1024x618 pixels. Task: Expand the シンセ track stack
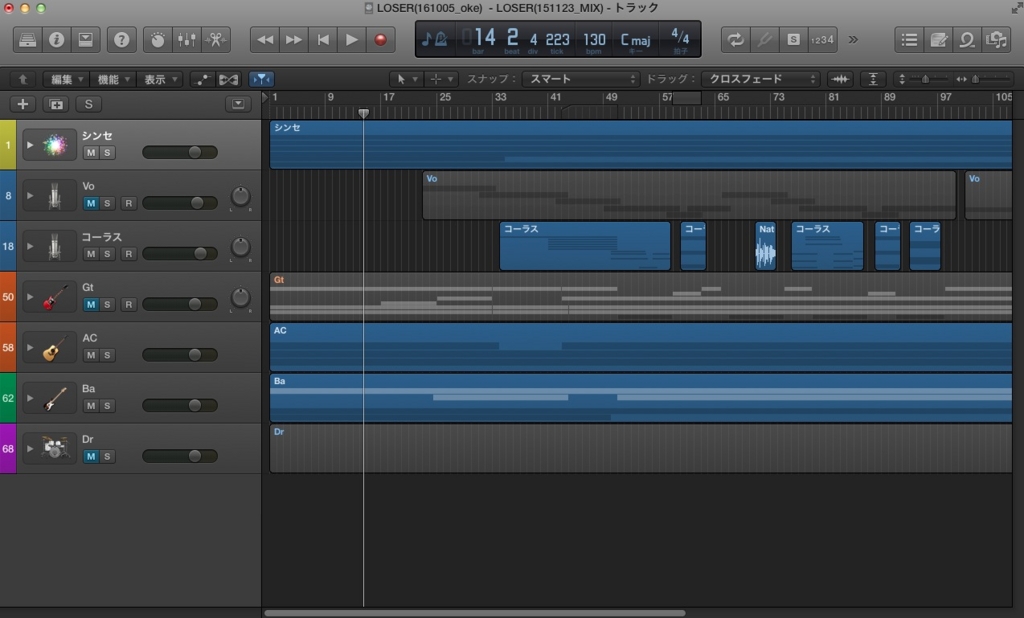point(29,145)
